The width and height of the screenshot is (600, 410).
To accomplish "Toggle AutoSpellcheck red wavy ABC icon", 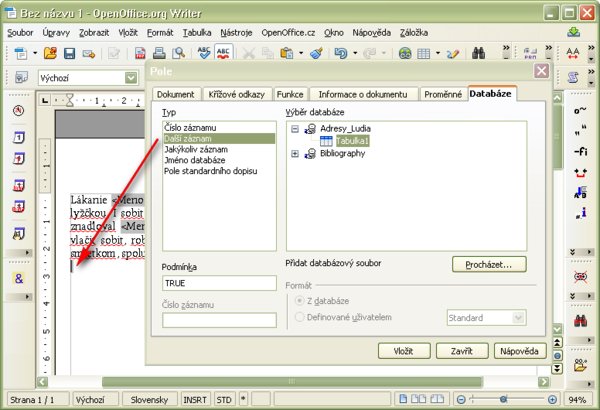I will point(223,53).
